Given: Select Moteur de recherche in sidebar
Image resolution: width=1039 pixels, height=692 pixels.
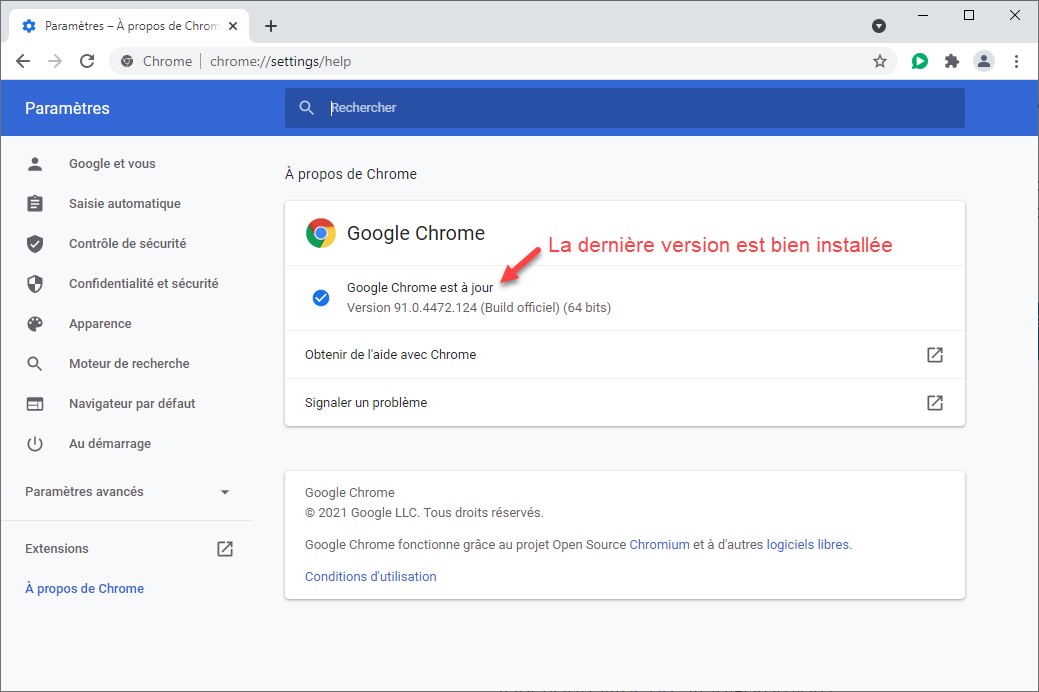Looking at the screenshot, I should [x=129, y=364].
